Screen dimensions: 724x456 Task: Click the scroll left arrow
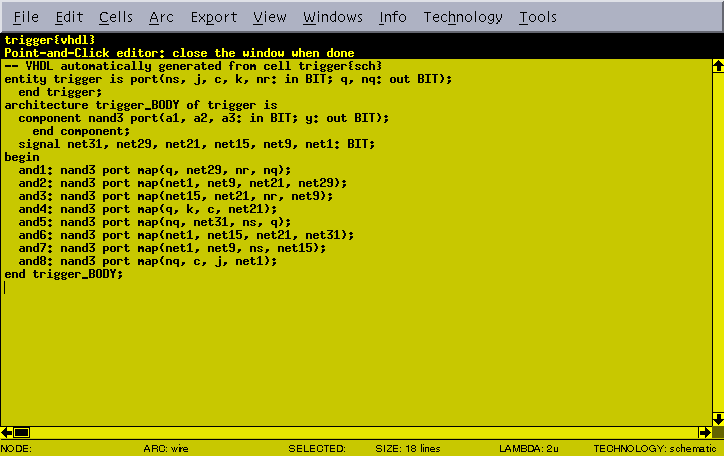(x=7, y=432)
